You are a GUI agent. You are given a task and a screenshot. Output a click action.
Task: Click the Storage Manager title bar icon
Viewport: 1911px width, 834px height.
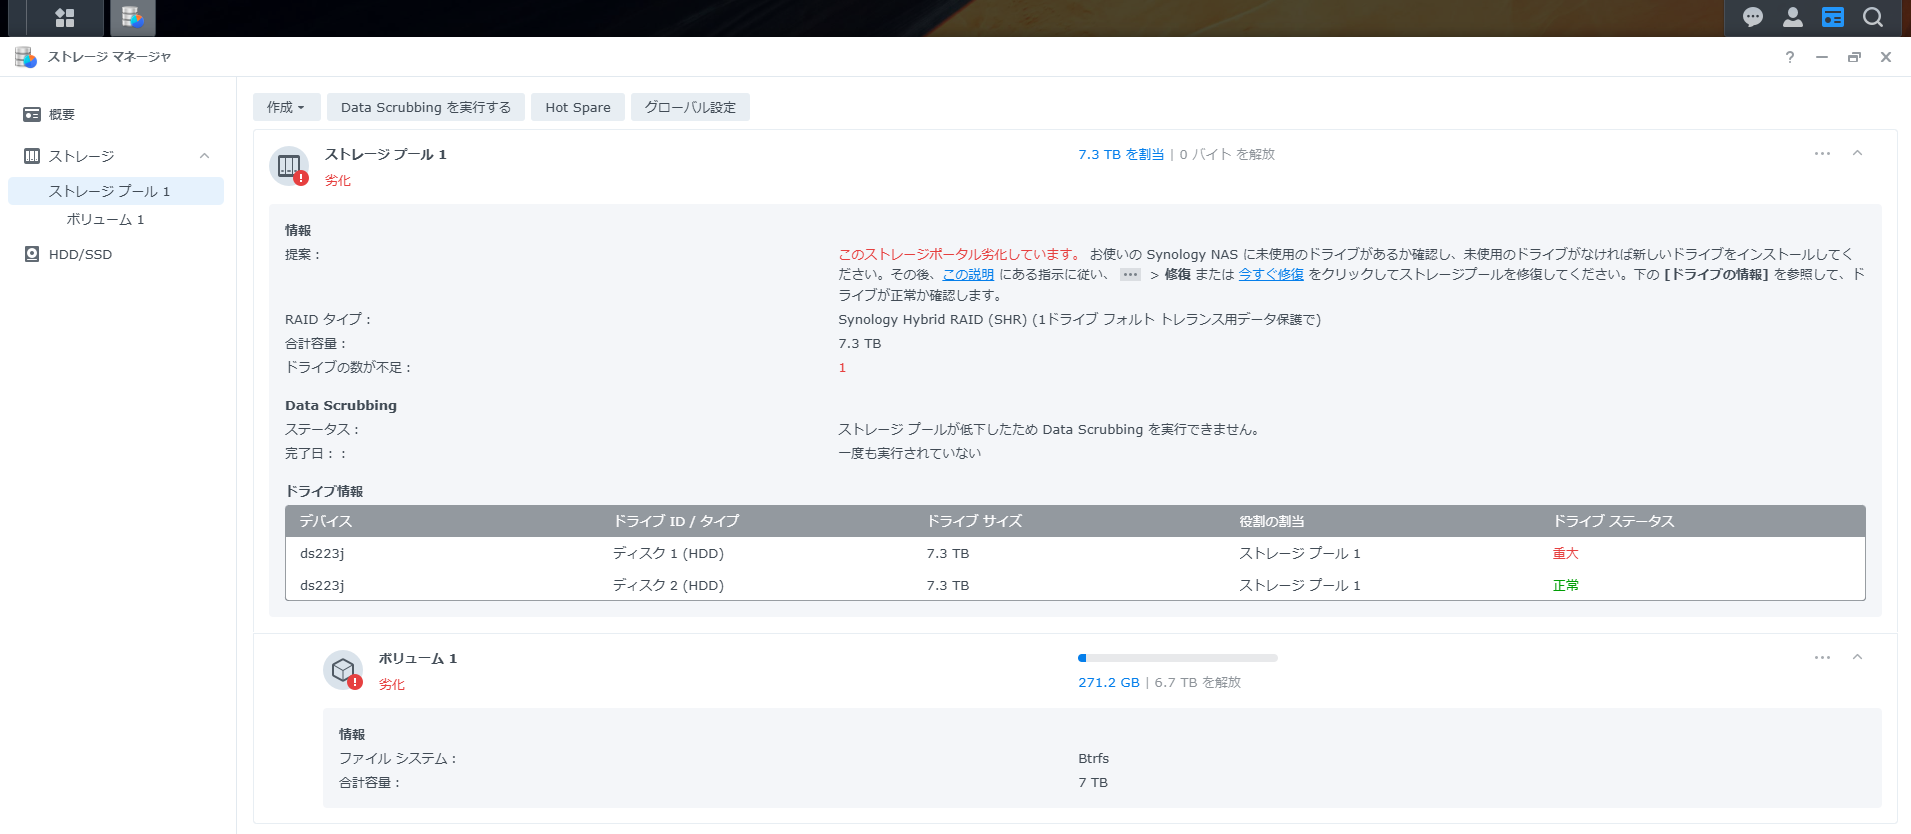click(x=26, y=57)
